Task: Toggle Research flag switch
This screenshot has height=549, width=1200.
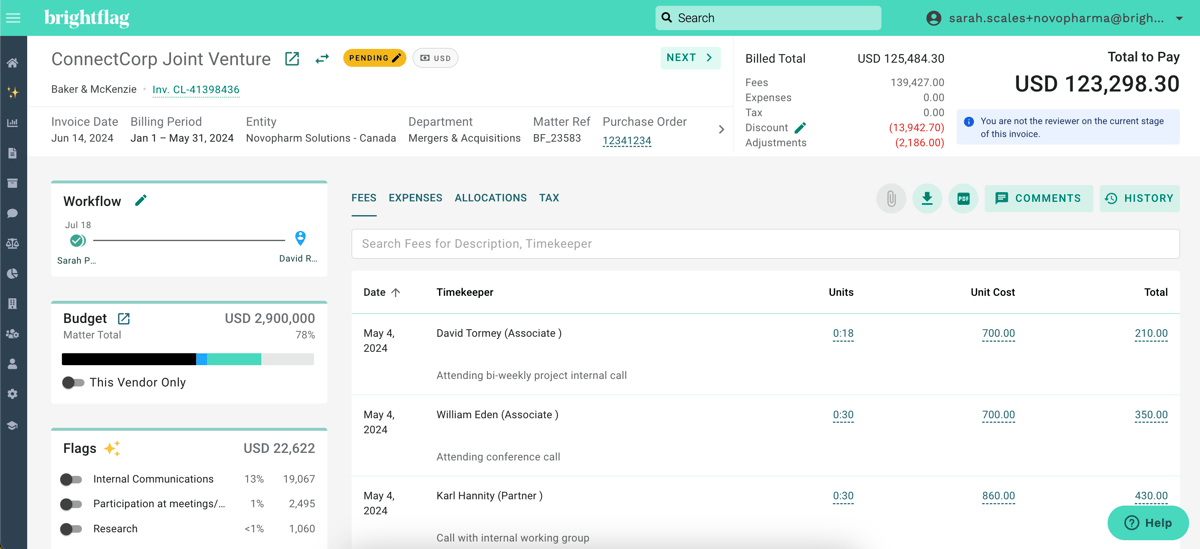Action: 71,529
